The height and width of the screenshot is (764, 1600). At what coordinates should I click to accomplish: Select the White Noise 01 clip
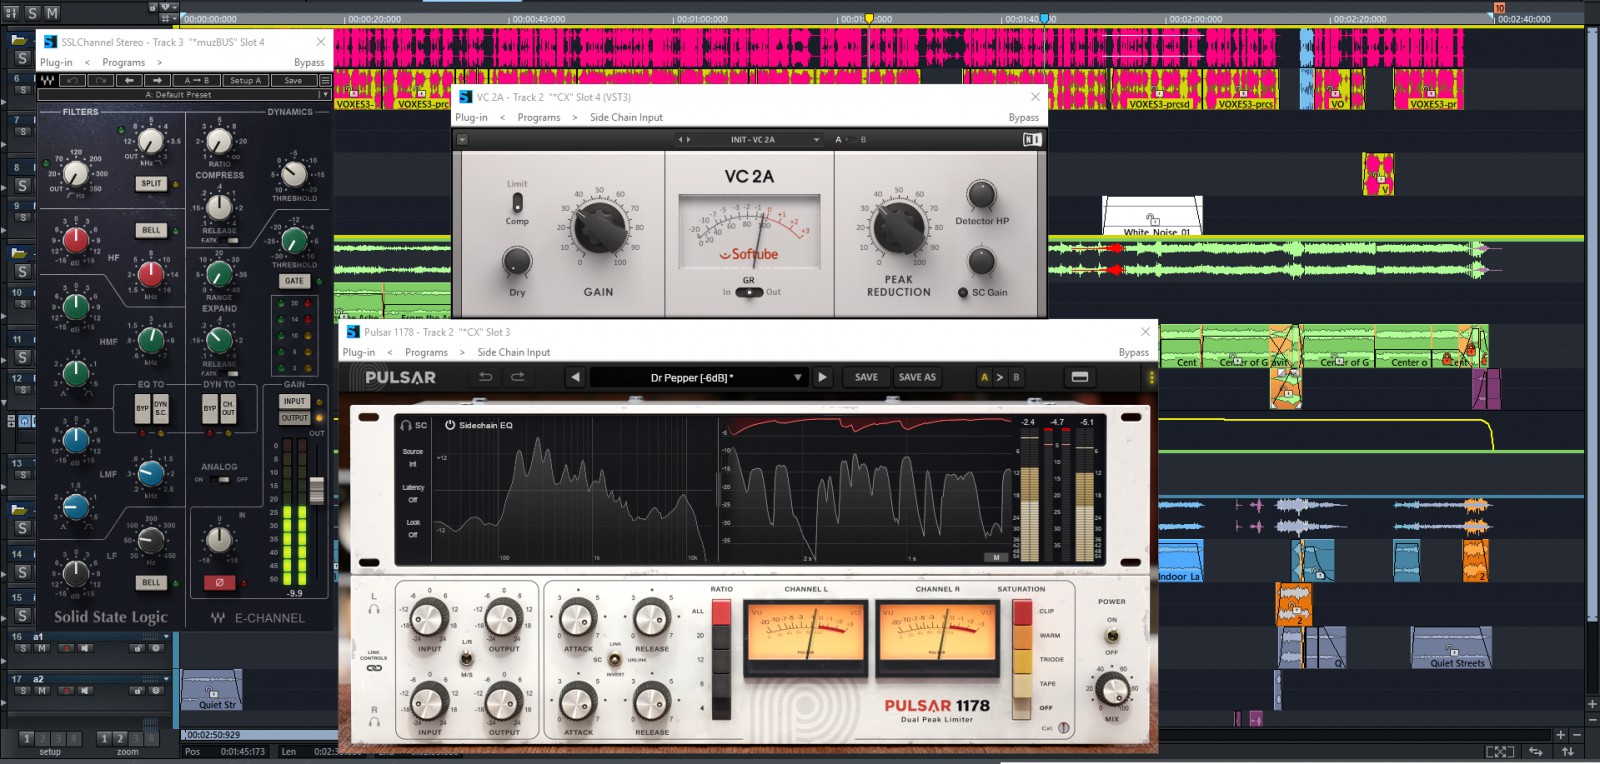click(1152, 217)
